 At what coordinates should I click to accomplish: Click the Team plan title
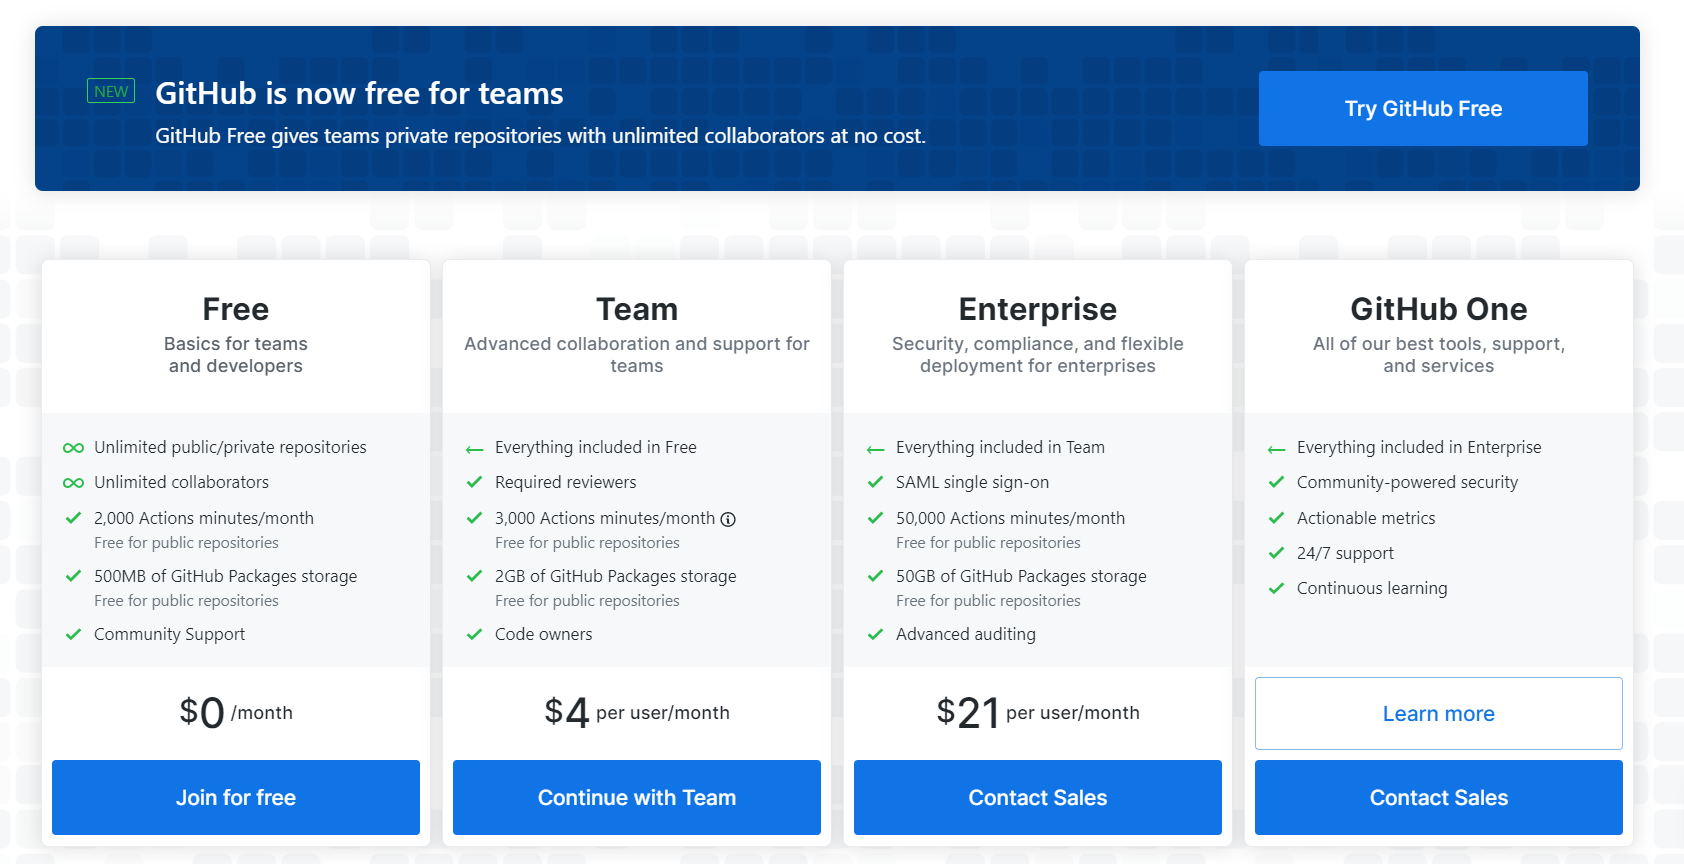click(x=637, y=309)
